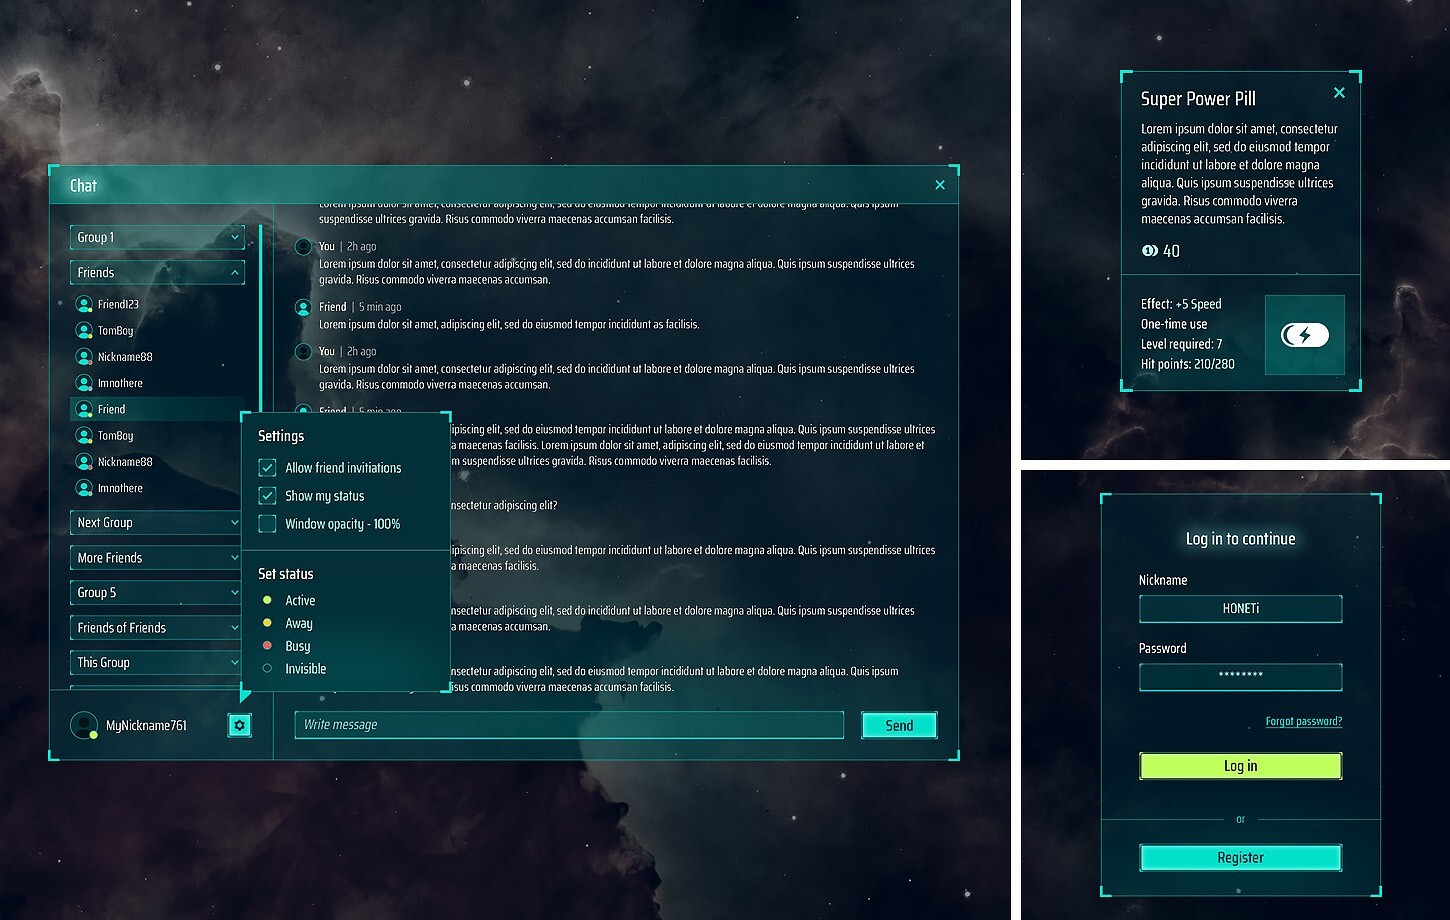The width and height of the screenshot is (1450, 920).
Task: Open the chat settings gear icon
Action: [x=239, y=725]
